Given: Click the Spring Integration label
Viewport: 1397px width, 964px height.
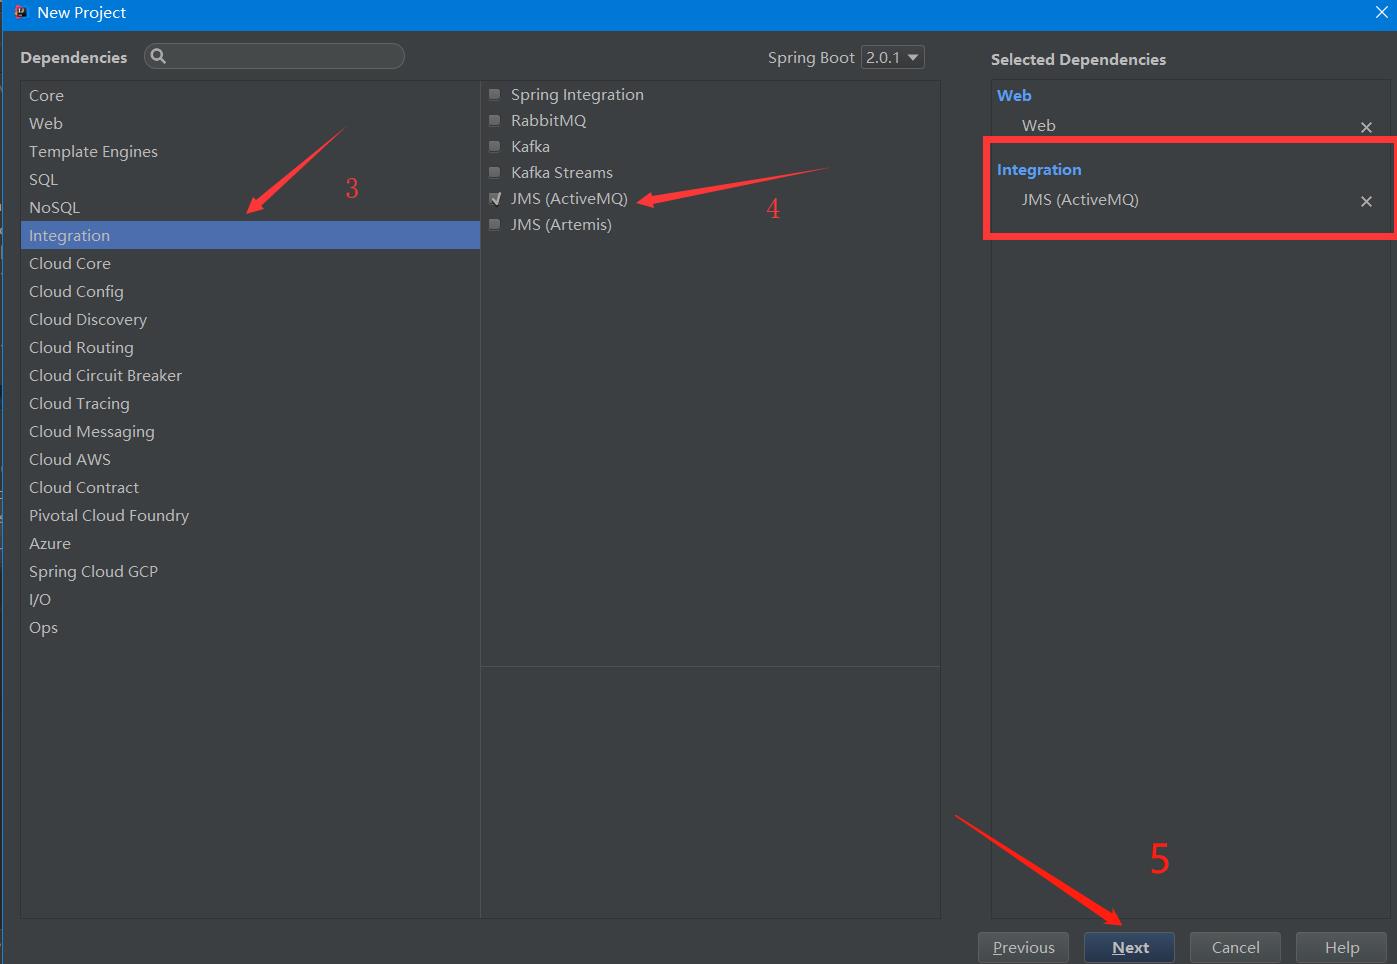Looking at the screenshot, I should click(577, 95).
